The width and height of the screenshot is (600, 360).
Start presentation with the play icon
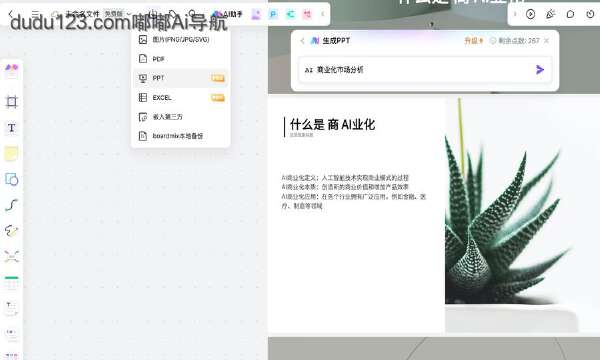click(530, 15)
